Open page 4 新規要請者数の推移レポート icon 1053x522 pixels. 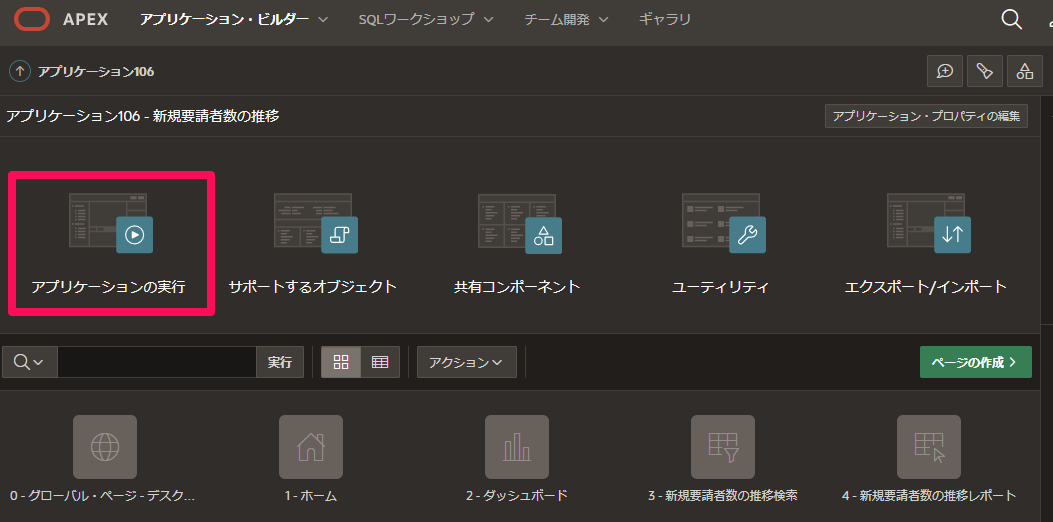tap(929, 447)
